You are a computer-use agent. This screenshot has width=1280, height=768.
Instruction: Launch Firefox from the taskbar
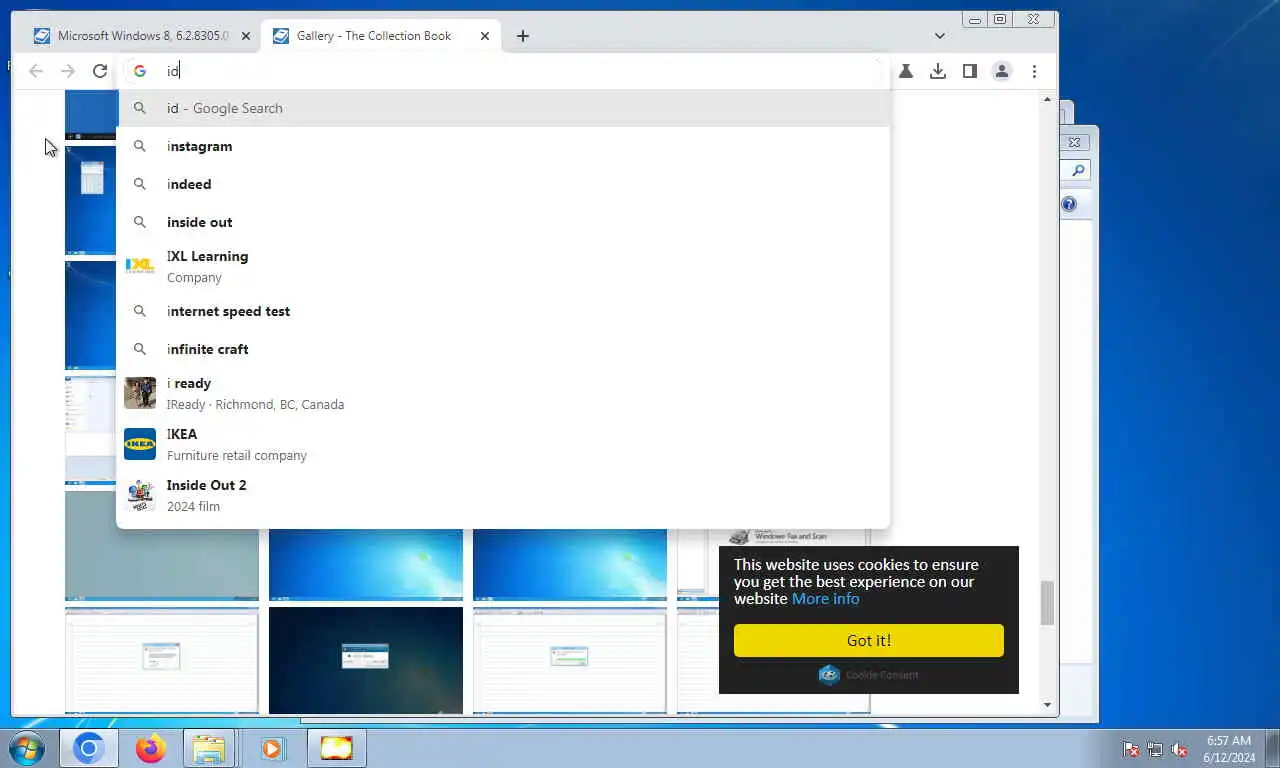coord(151,748)
